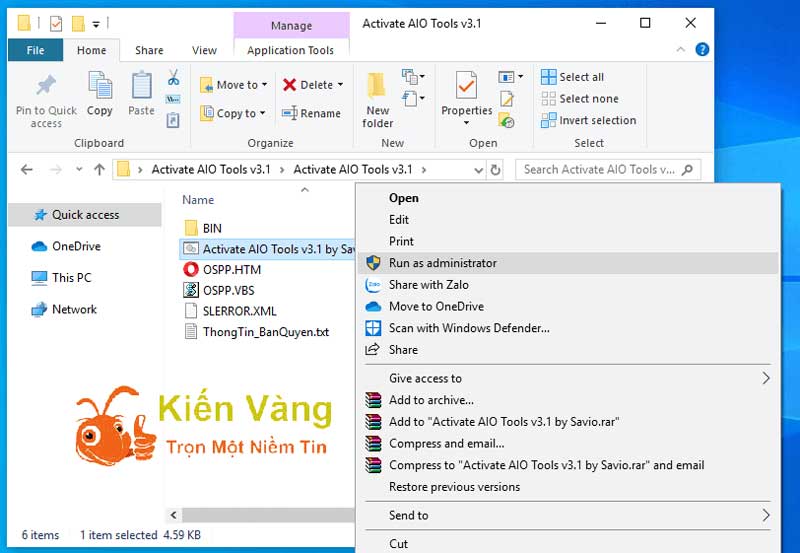Click the Easy access icon

click(x=410, y=98)
